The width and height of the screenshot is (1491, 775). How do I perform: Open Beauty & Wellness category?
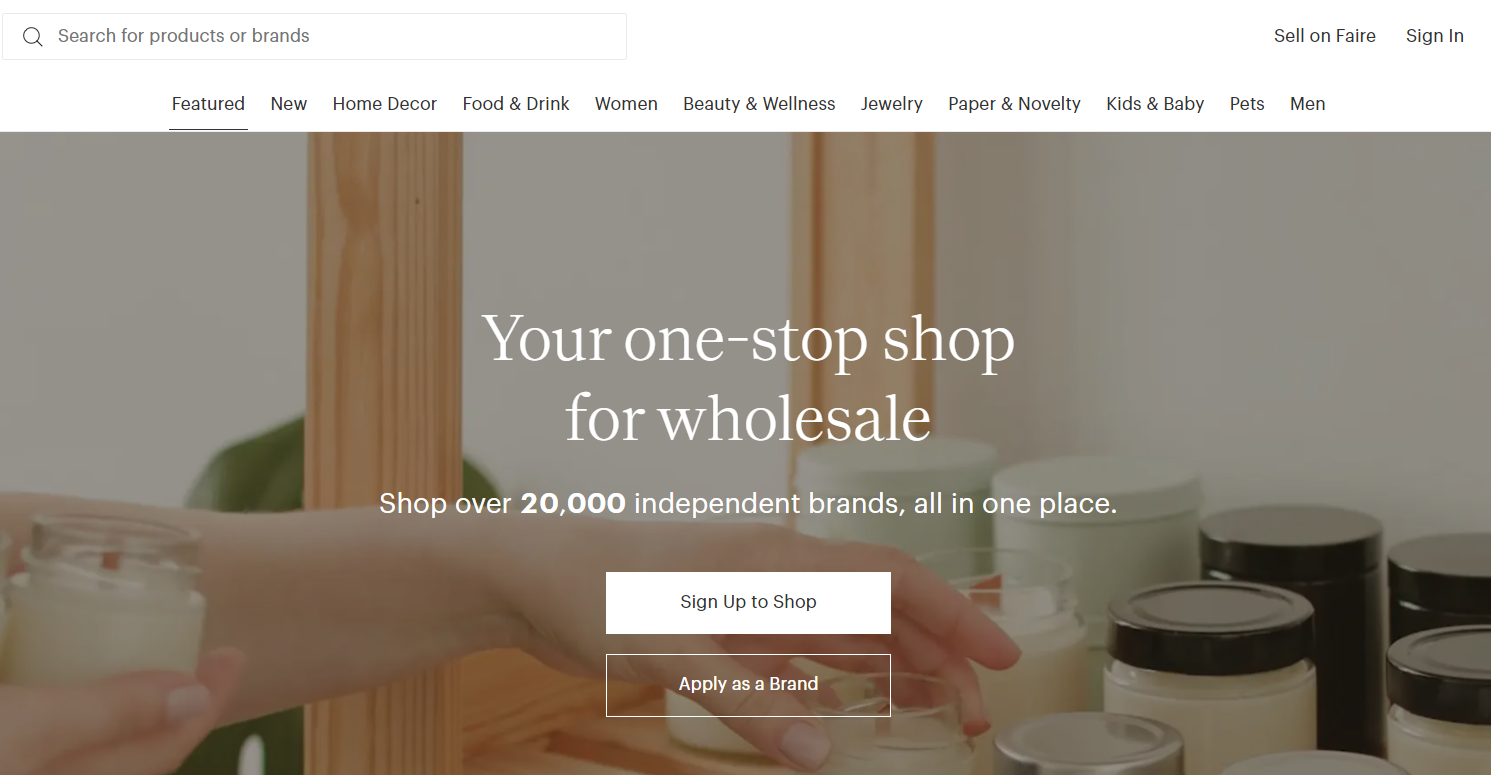759,104
